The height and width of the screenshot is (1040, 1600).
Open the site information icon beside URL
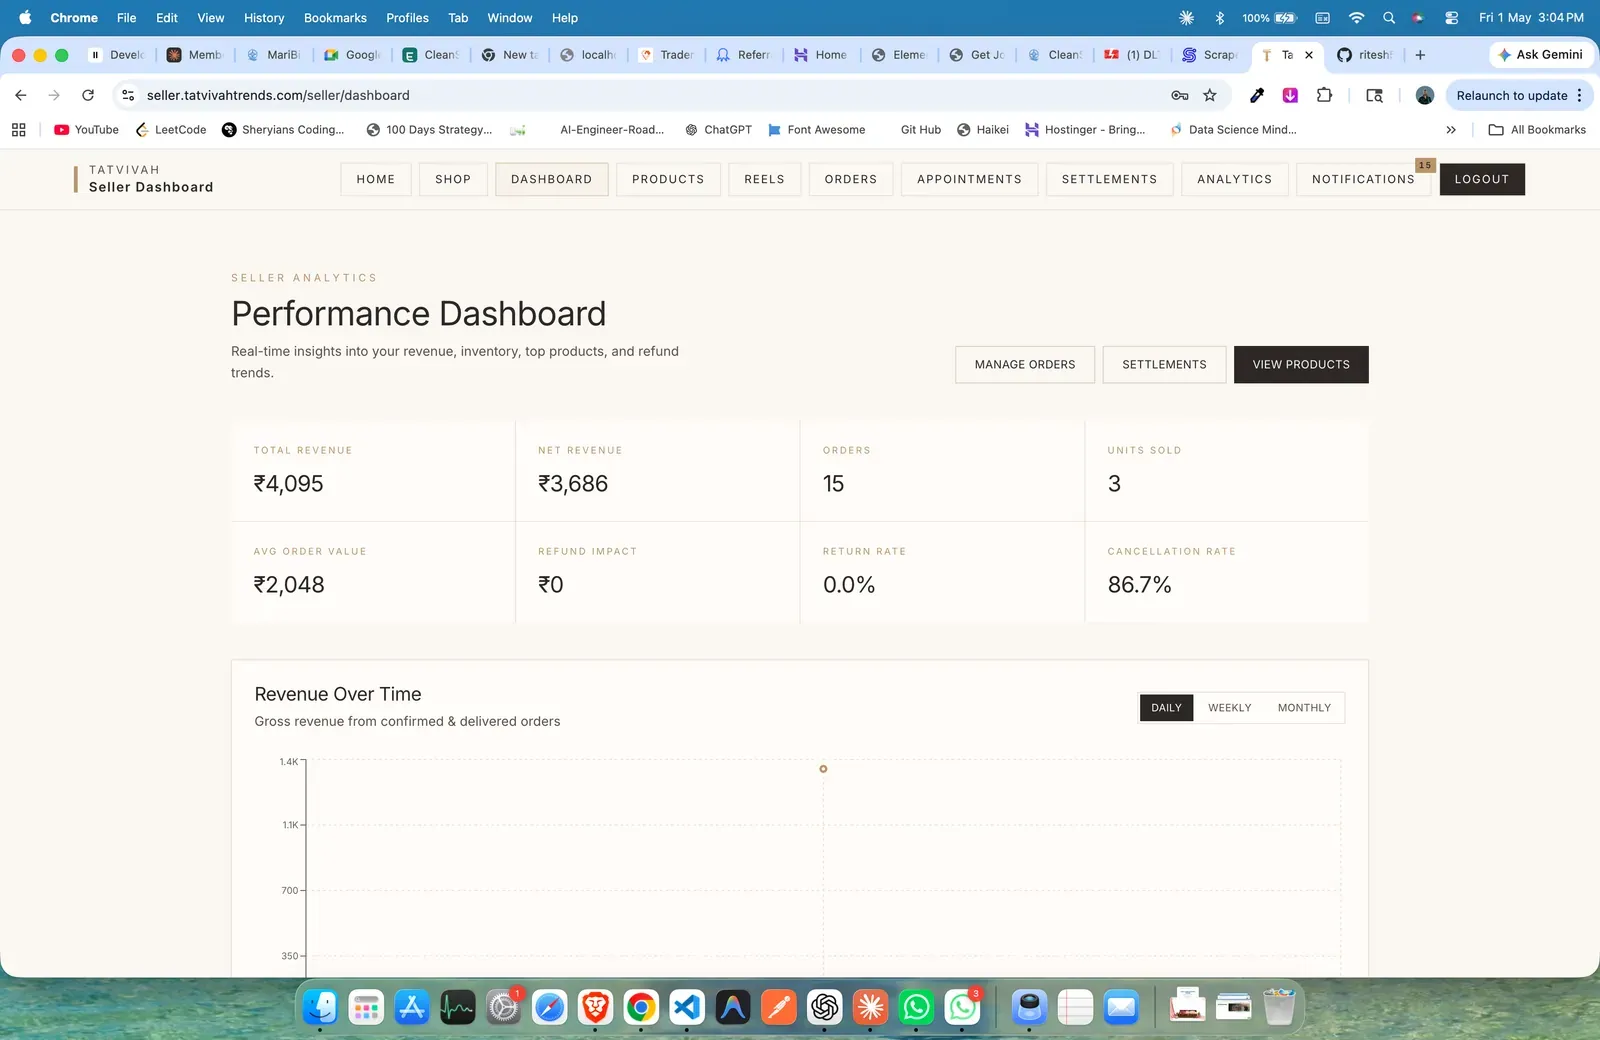coord(128,95)
